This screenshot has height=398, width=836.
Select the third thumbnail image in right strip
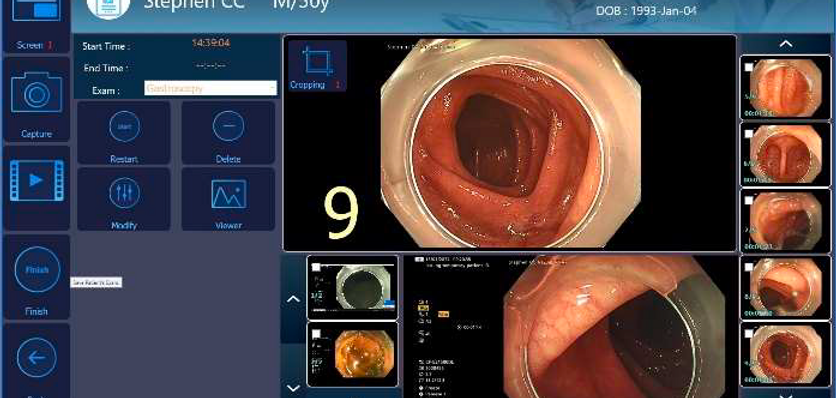coord(786,221)
